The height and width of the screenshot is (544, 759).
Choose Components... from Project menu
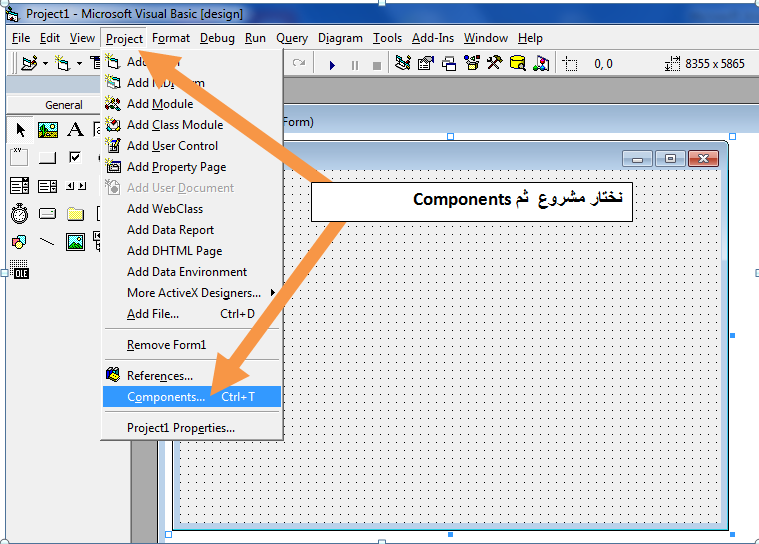click(193, 397)
